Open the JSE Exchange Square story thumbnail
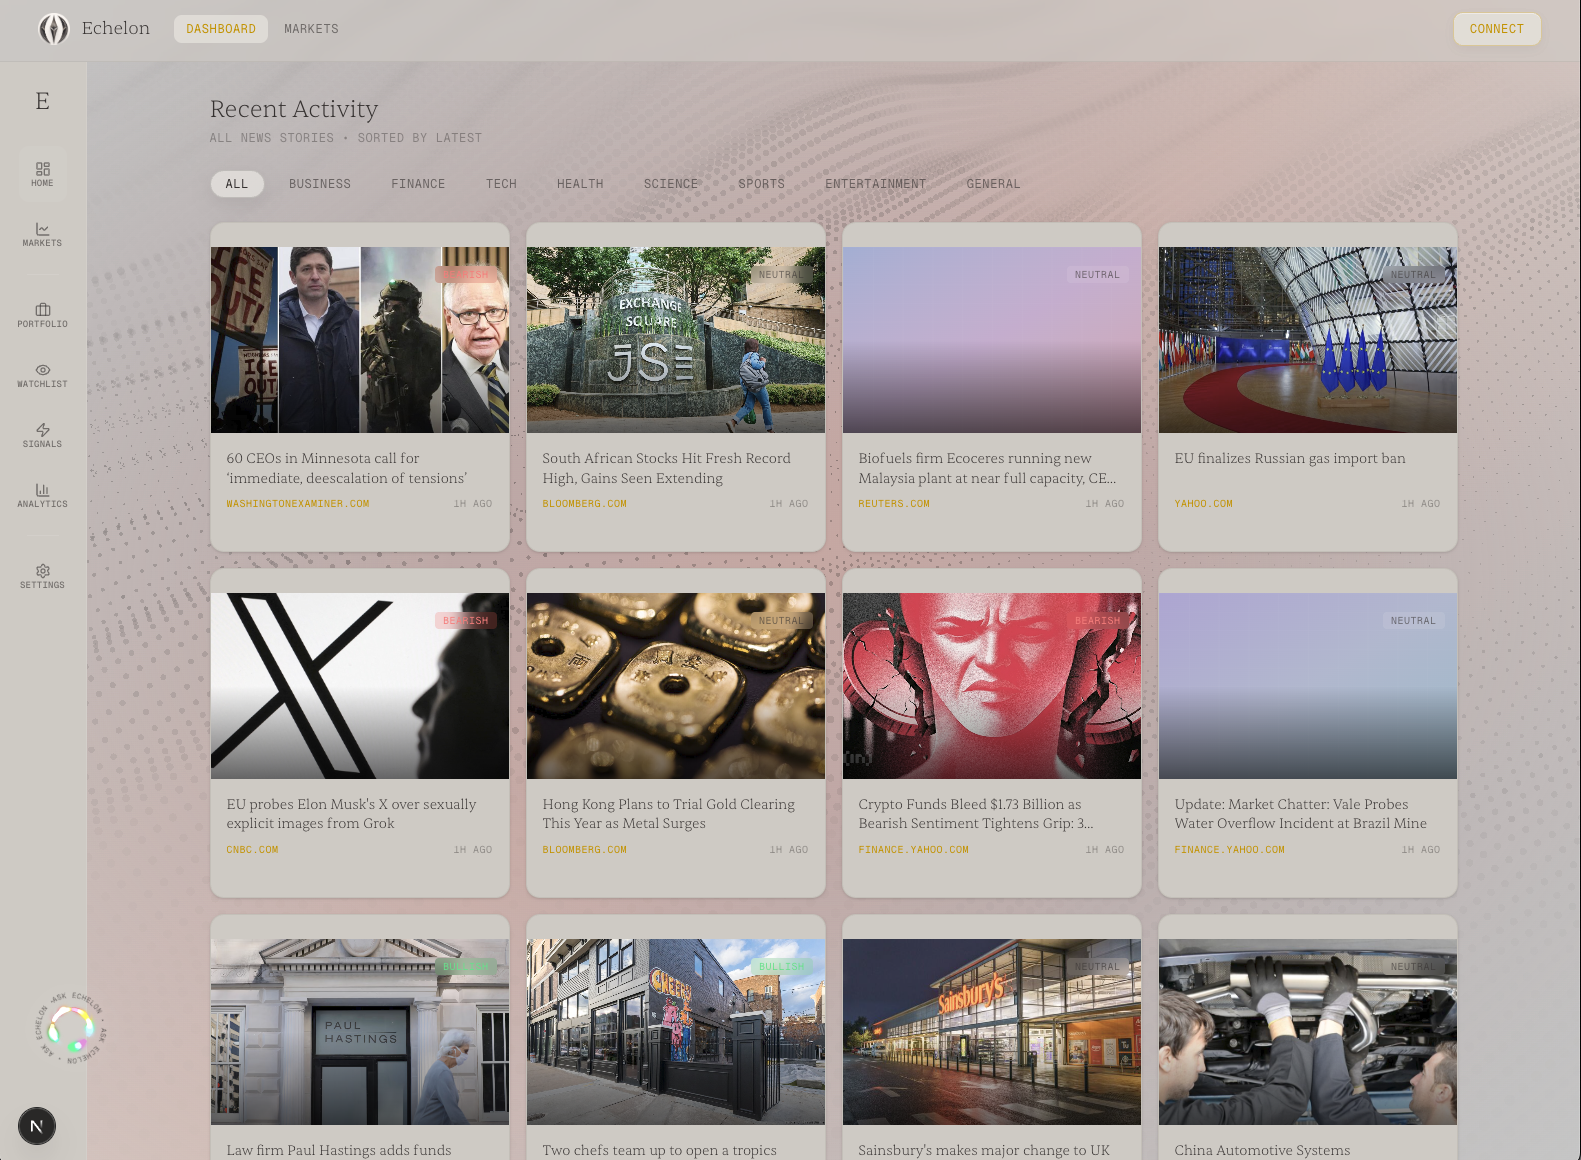Screen dimensions: 1581x1160 click(x=675, y=340)
